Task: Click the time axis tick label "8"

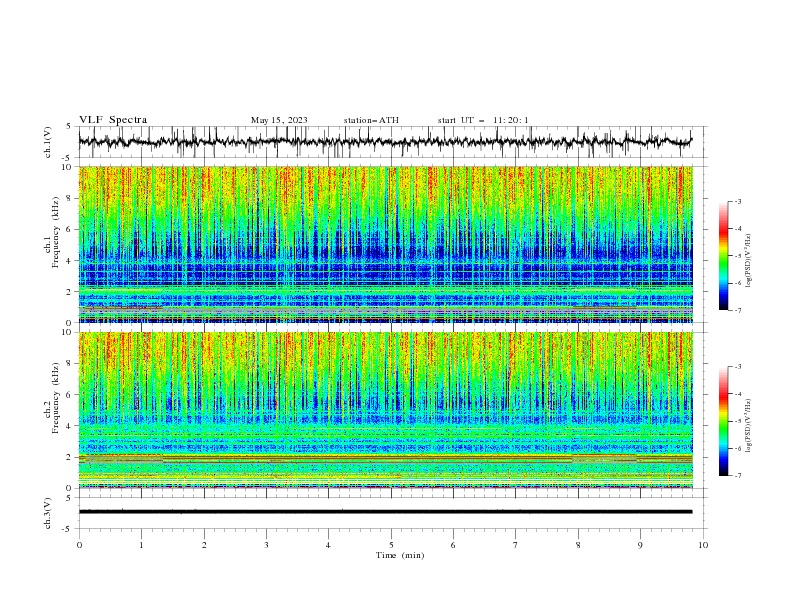Action: point(578,545)
